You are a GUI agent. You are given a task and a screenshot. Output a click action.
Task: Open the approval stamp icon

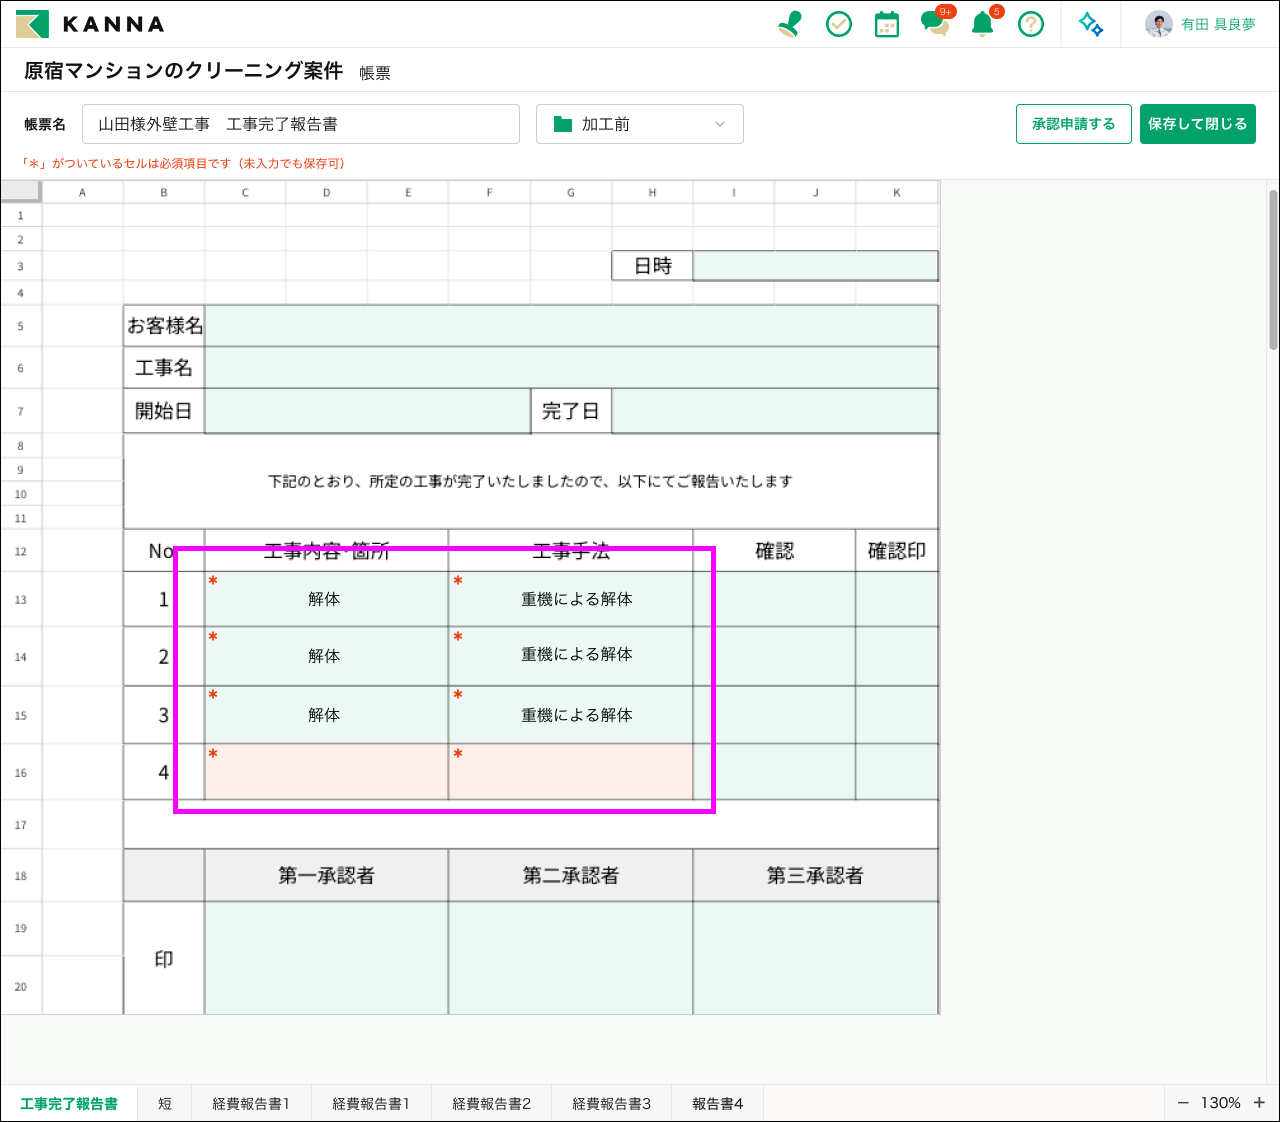click(x=790, y=24)
